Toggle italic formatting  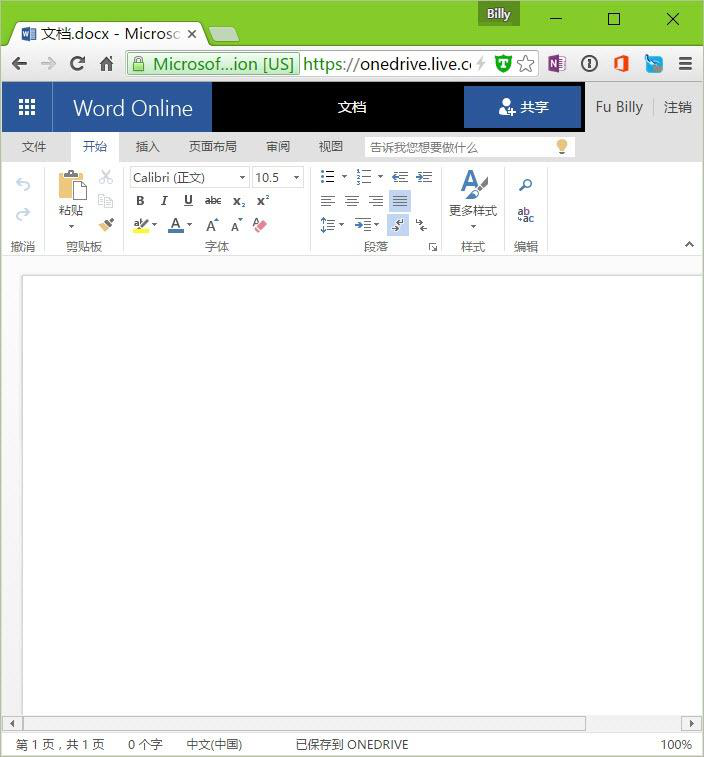coord(164,201)
